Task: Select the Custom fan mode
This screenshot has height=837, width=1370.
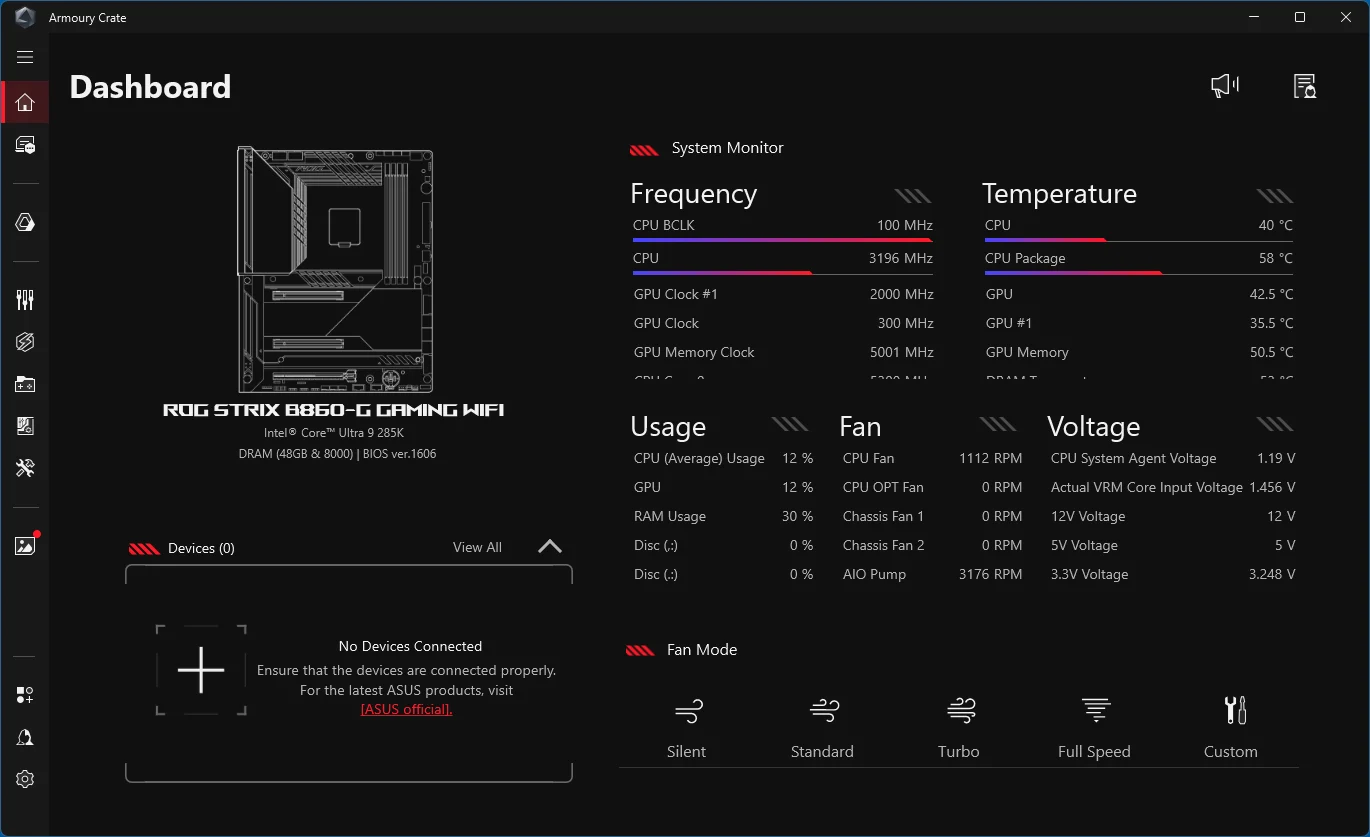Action: 1231,730
